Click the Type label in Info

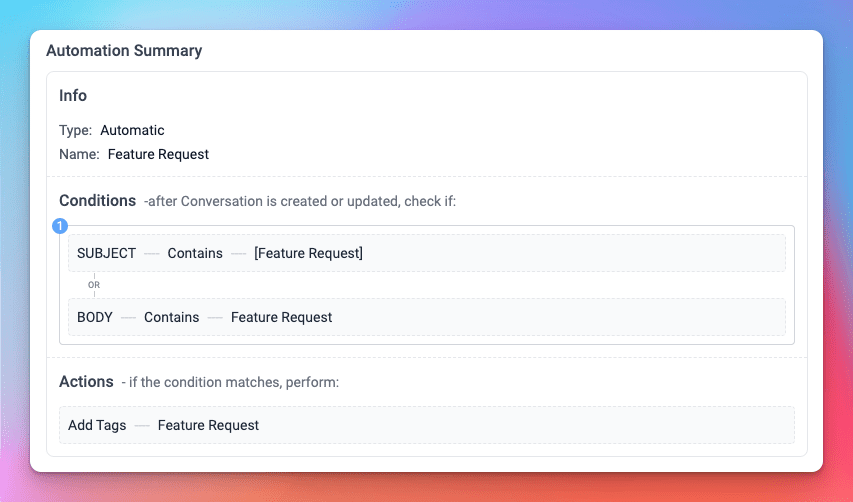click(76, 131)
